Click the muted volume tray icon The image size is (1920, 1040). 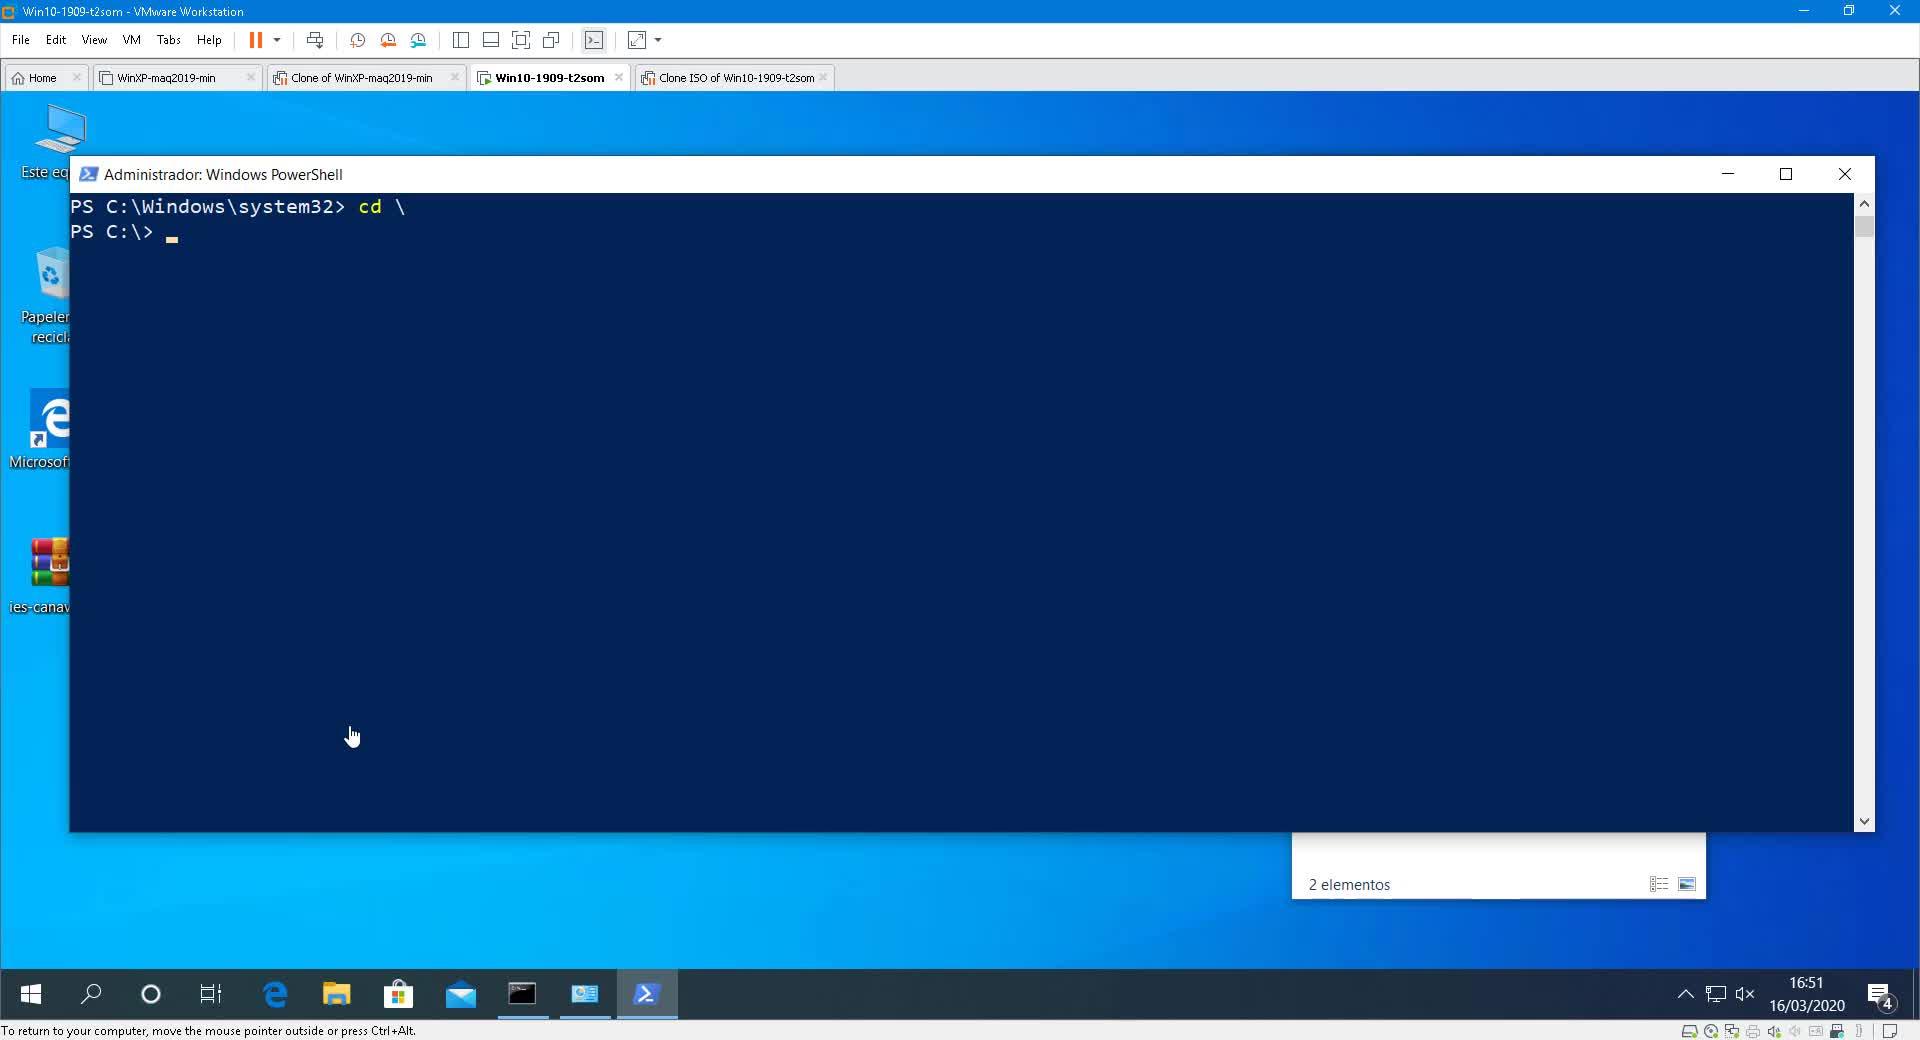[x=1745, y=994]
